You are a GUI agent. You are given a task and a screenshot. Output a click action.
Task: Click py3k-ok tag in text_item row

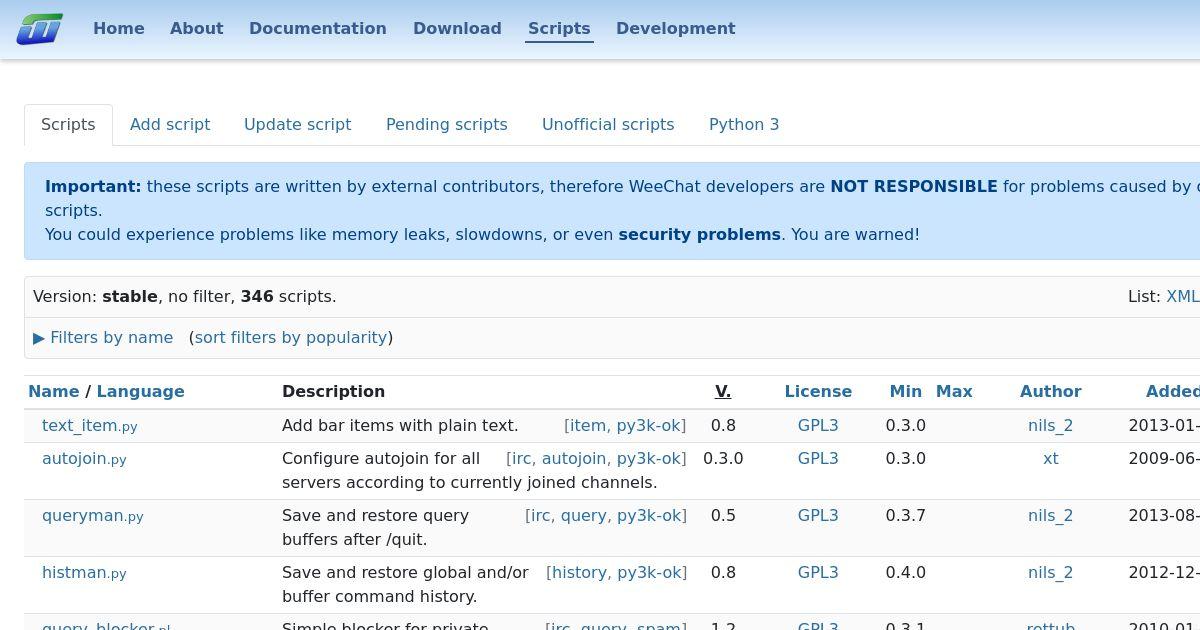pos(649,426)
